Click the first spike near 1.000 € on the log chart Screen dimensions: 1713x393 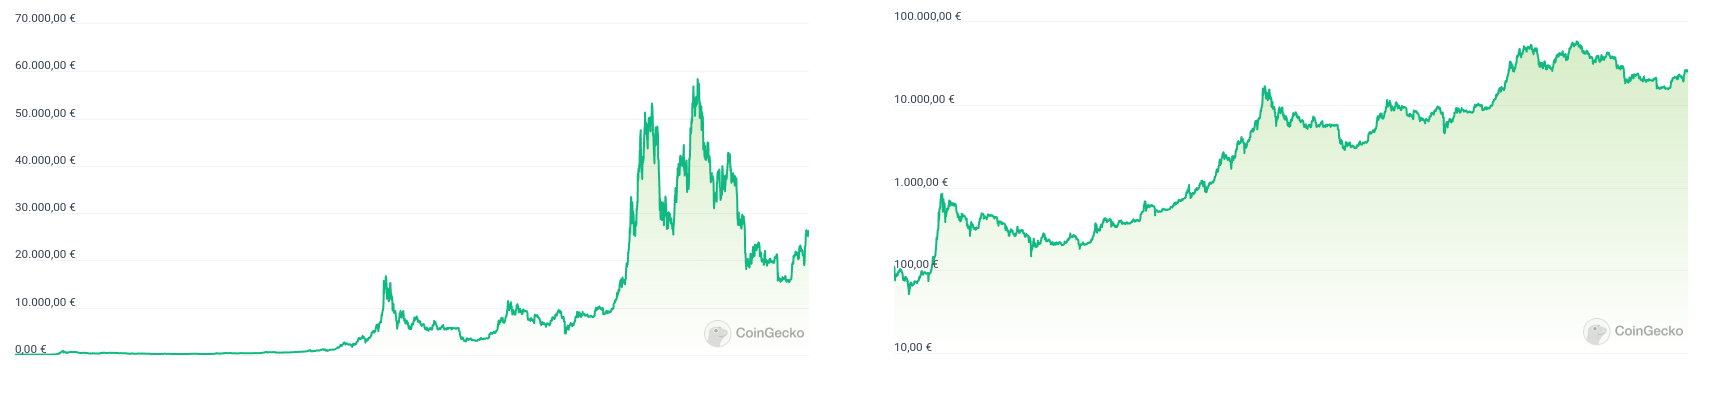(x=941, y=195)
